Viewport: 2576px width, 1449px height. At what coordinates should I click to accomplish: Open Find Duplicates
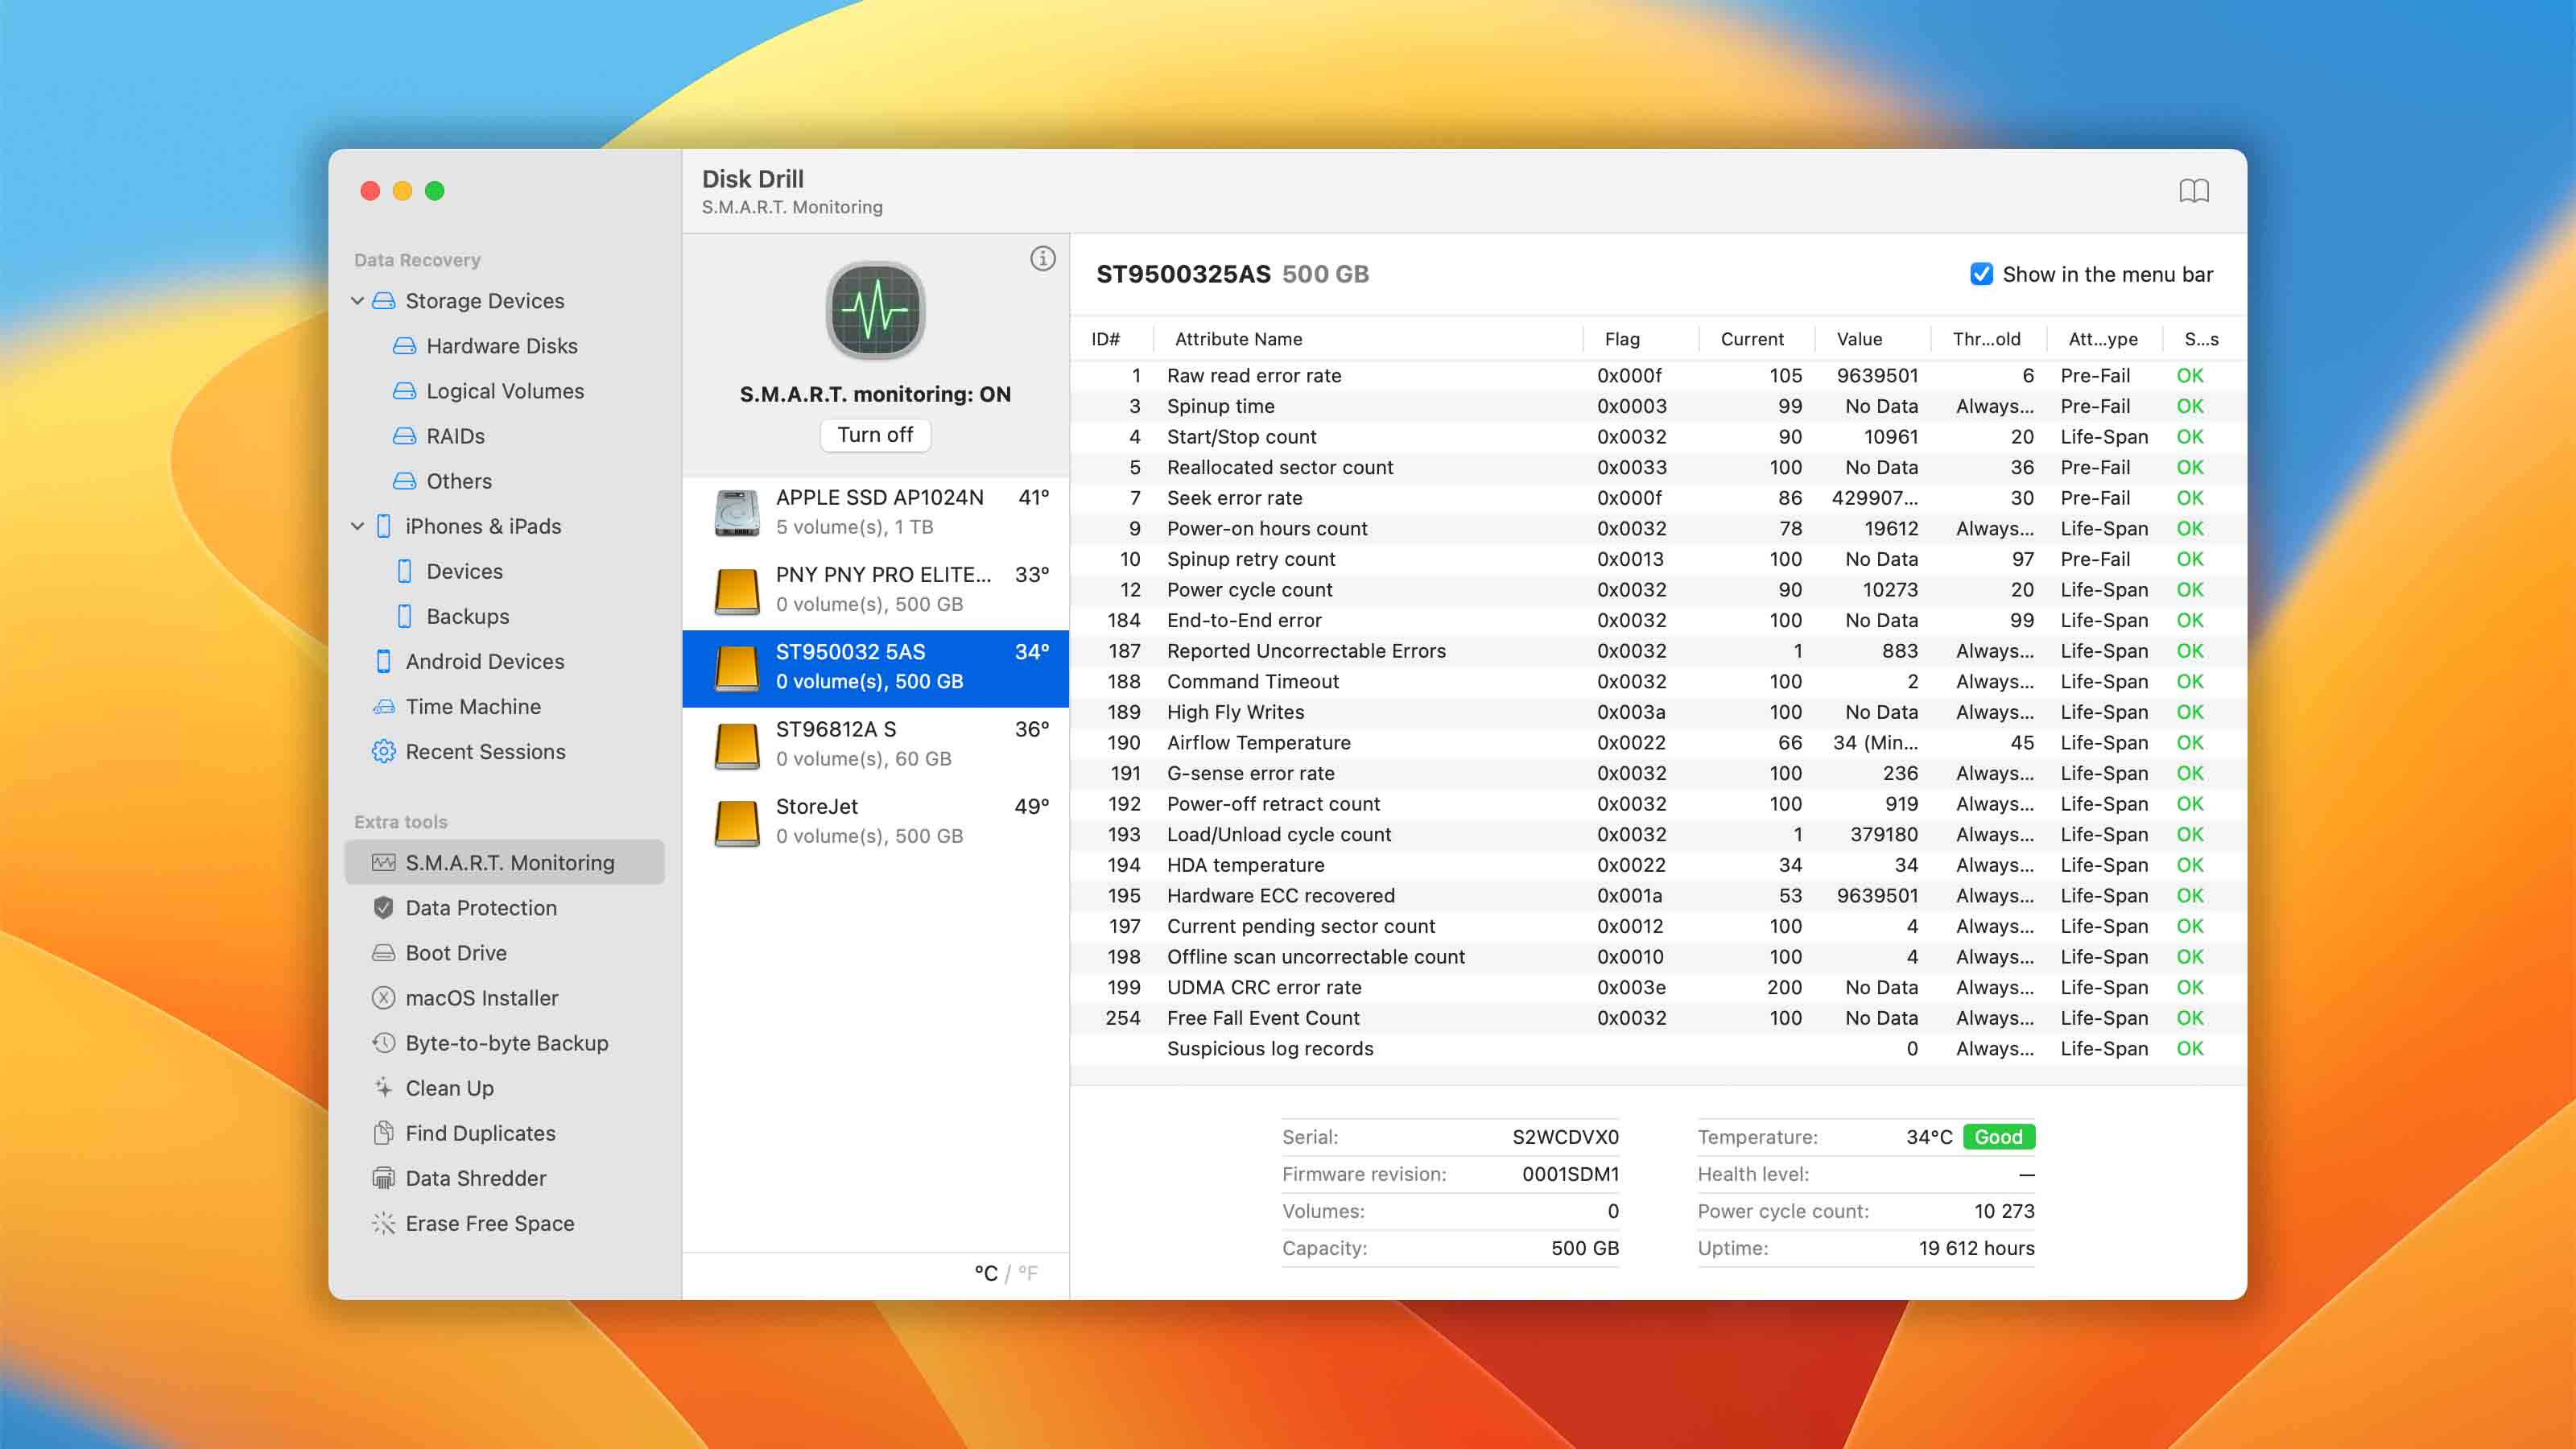pos(480,1133)
